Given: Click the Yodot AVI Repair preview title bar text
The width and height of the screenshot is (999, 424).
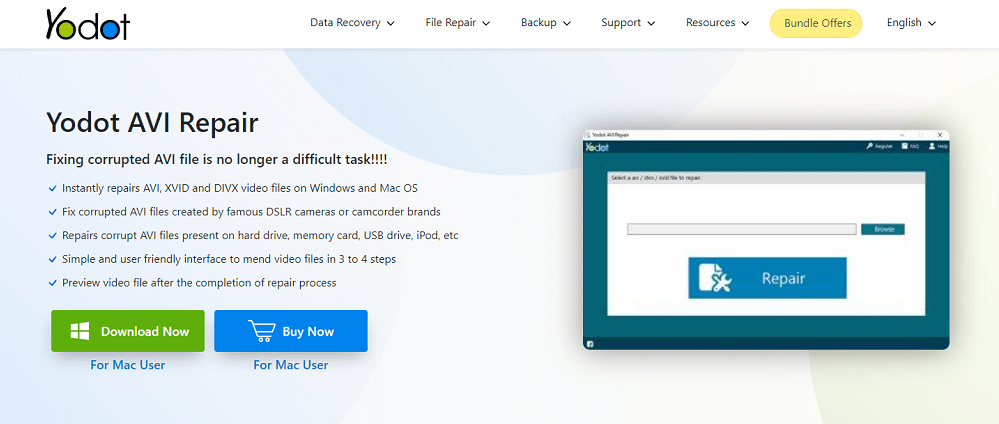Looking at the screenshot, I should point(610,135).
